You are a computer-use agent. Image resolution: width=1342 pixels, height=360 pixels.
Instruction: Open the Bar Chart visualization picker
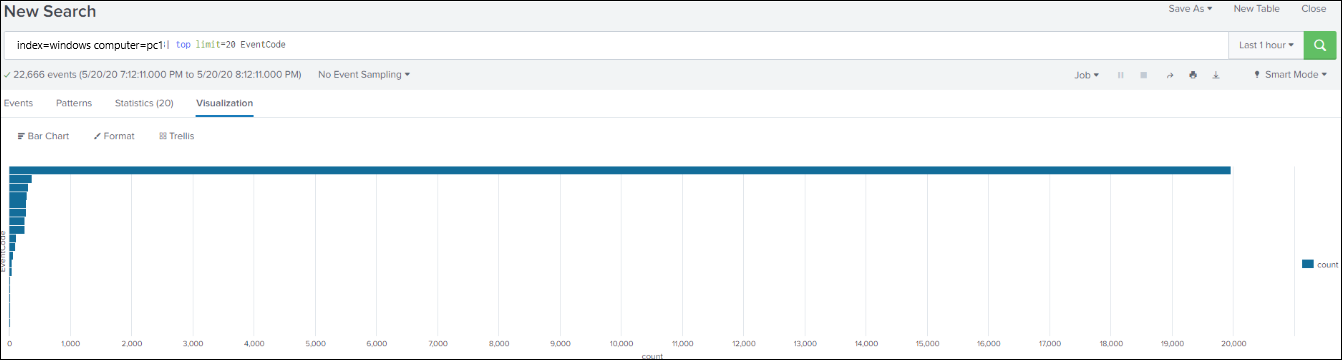tap(43, 136)
